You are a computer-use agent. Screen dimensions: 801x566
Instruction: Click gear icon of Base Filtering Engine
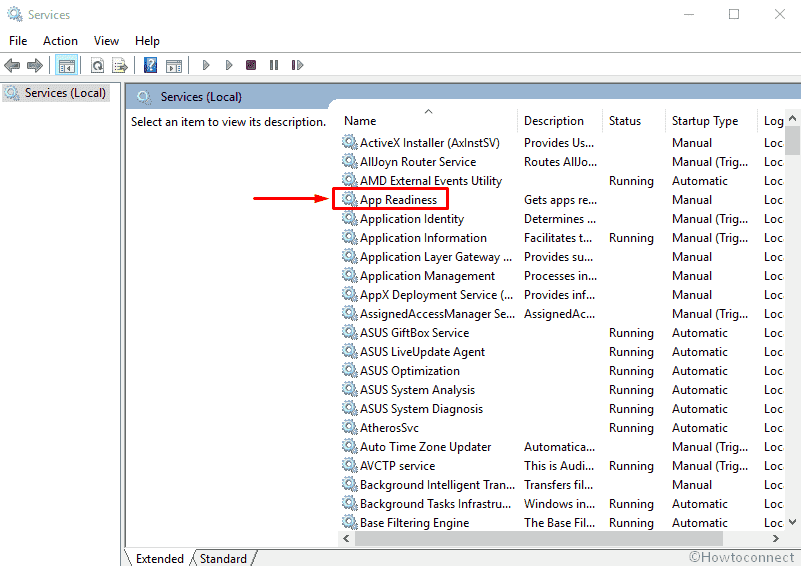point(349,522)
